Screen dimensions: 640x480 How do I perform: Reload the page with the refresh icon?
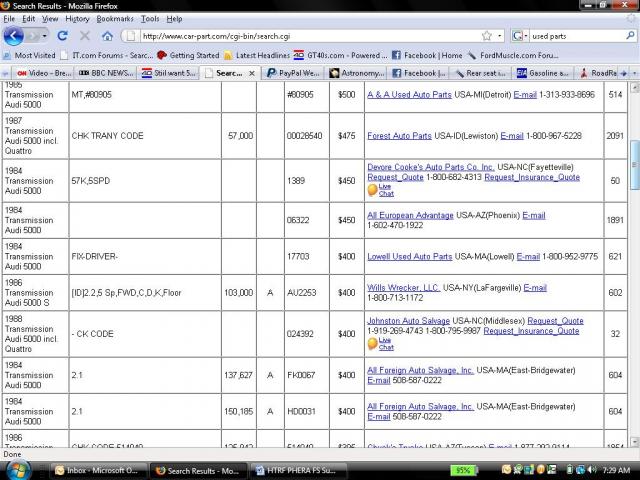pyautogui.click(x=62, y=36)
